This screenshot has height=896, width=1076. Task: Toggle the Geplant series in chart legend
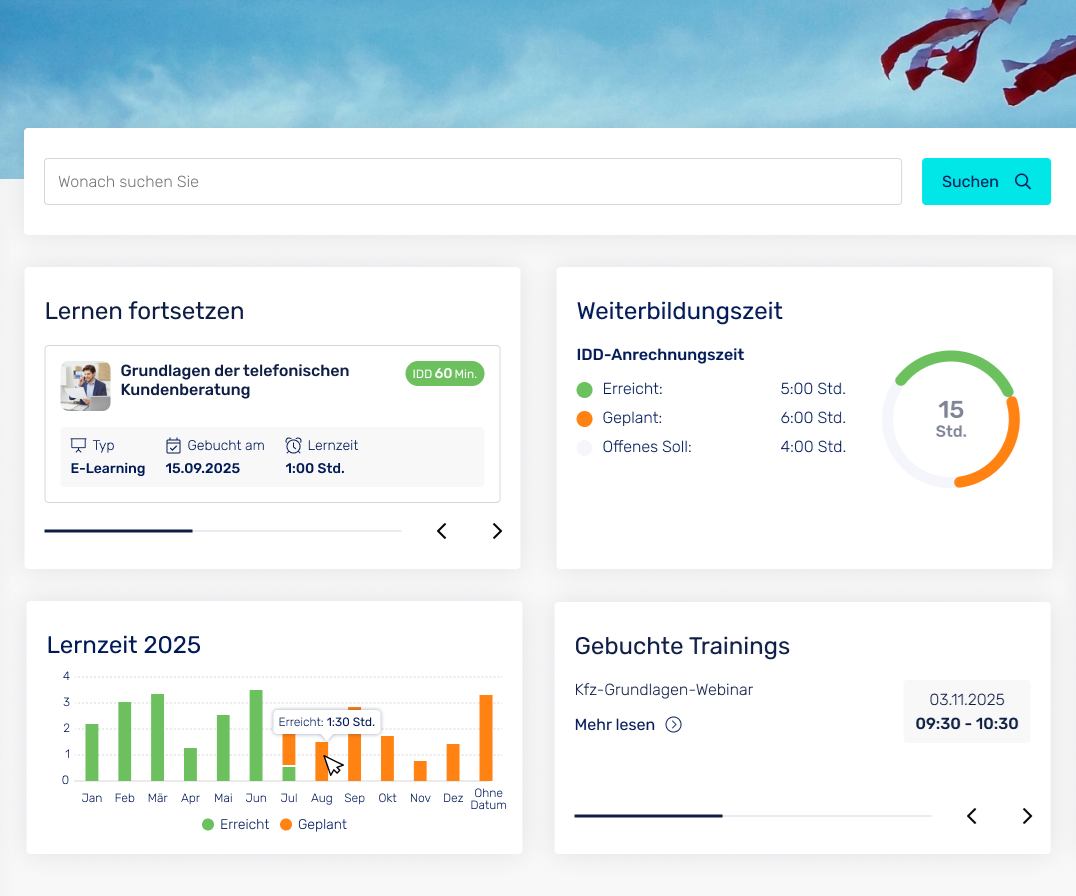313,824
